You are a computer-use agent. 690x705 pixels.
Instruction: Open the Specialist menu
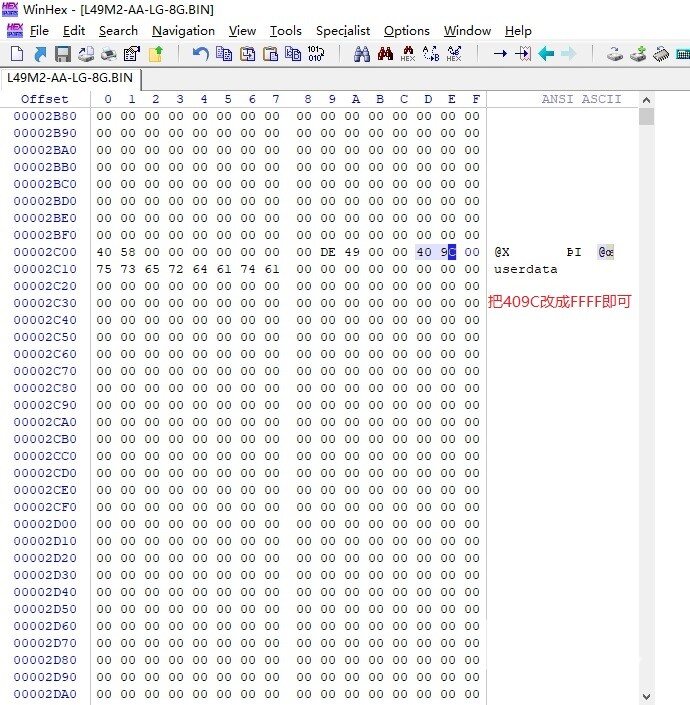tap(343, 31)
